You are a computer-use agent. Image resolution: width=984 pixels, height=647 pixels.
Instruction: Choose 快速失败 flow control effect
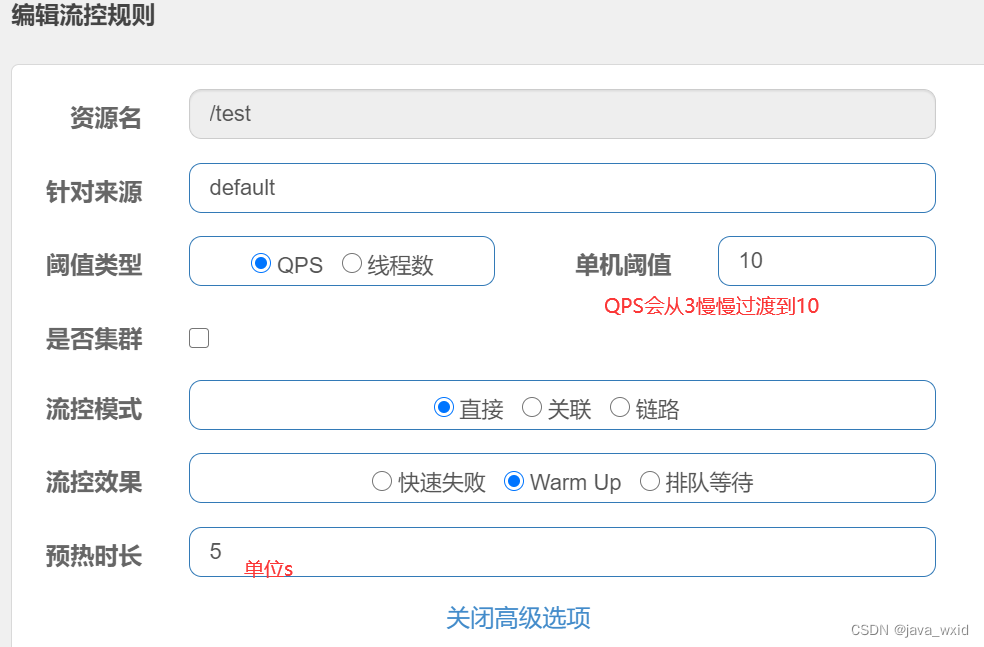(382, 481)
